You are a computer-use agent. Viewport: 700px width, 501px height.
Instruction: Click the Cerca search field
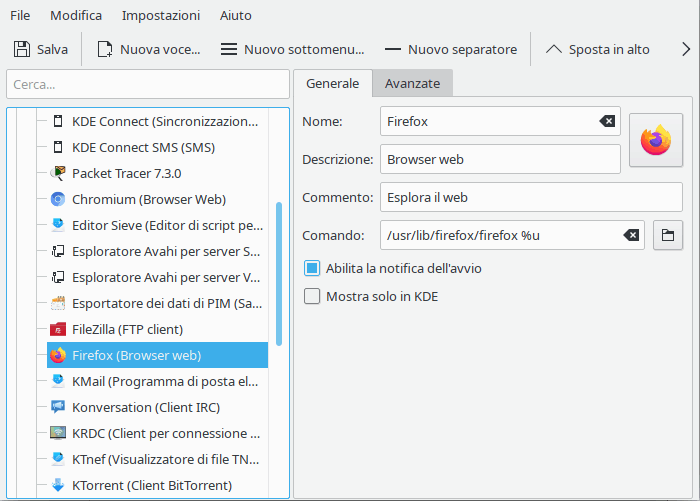pos(147,85)
